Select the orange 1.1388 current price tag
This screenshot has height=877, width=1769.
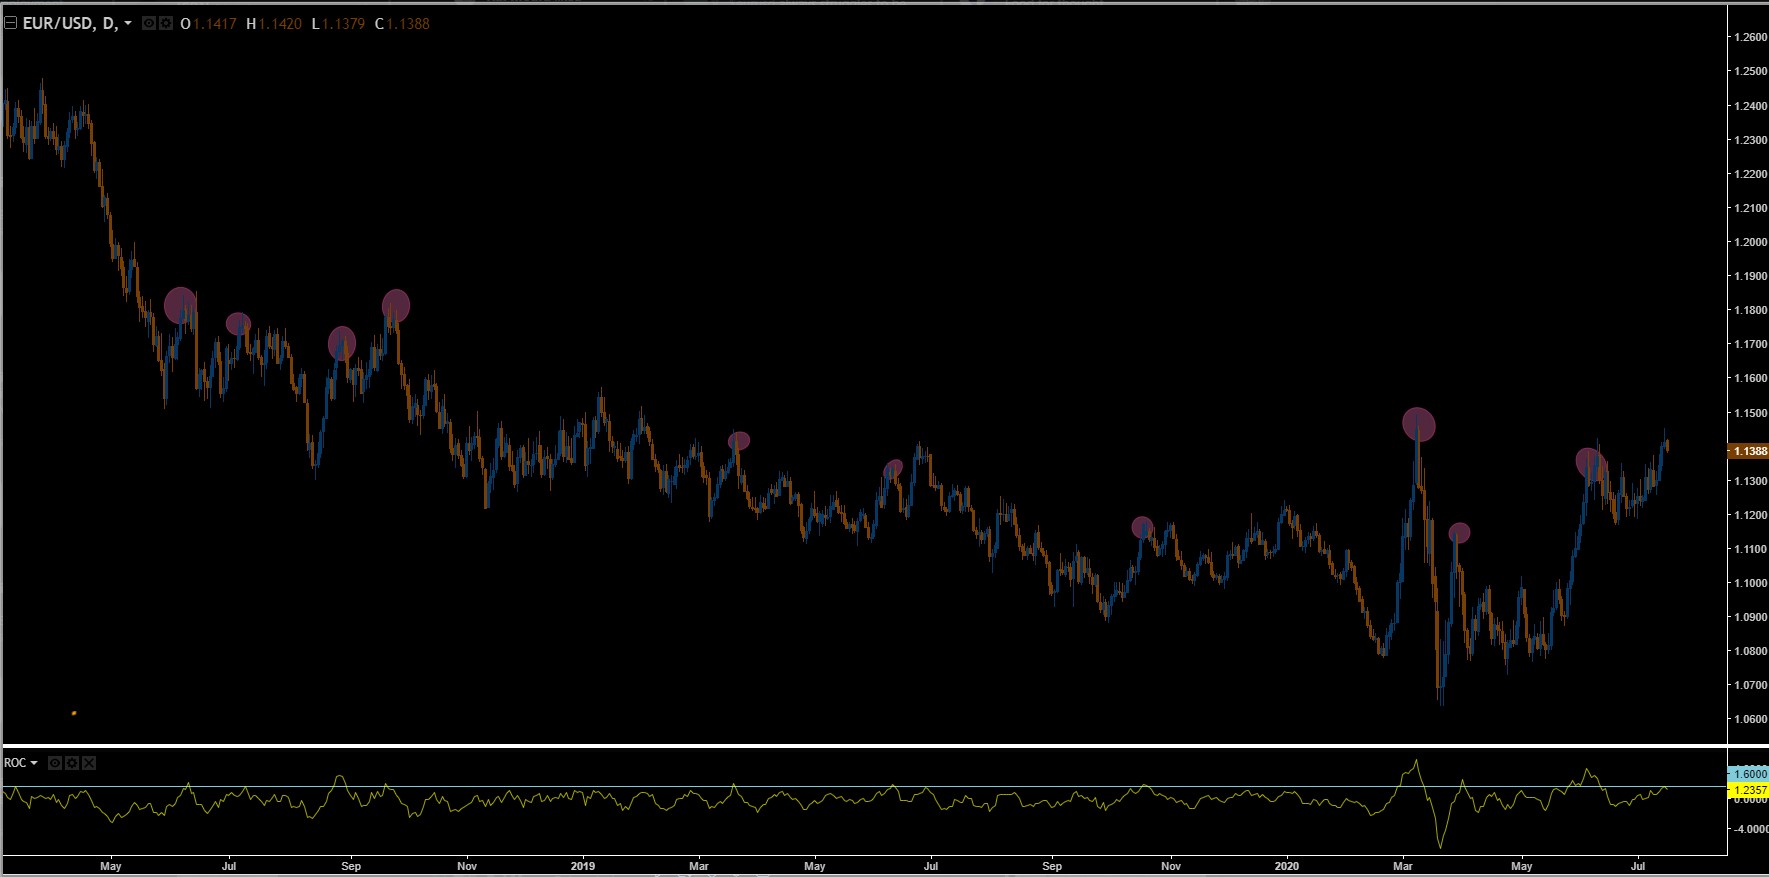click(x=1749, y=451)
